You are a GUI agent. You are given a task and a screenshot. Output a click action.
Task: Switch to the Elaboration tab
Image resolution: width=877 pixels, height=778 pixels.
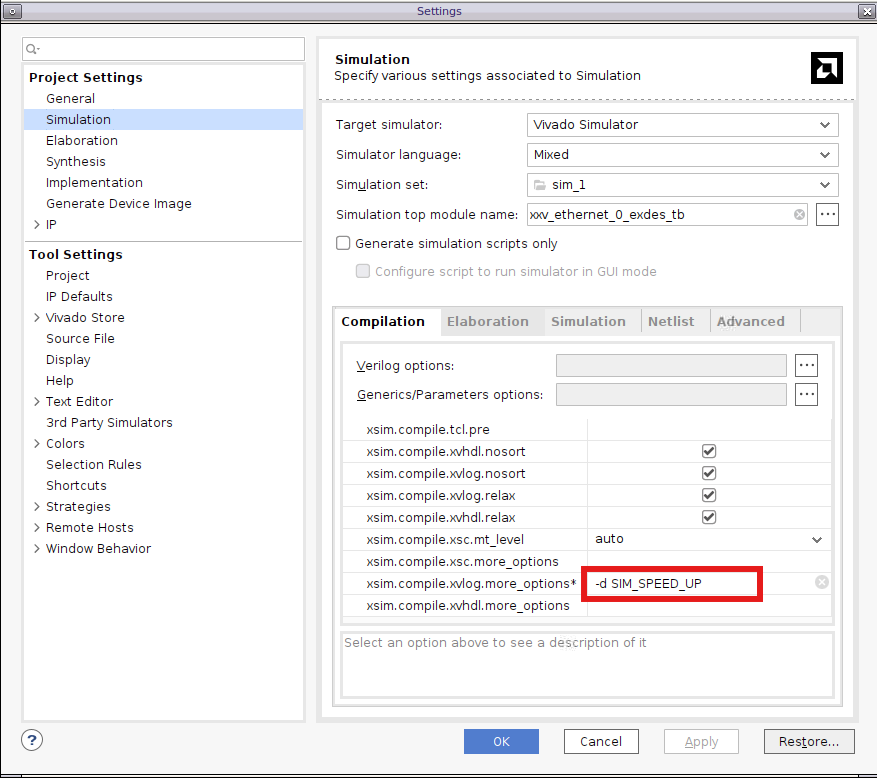[487, 321]
